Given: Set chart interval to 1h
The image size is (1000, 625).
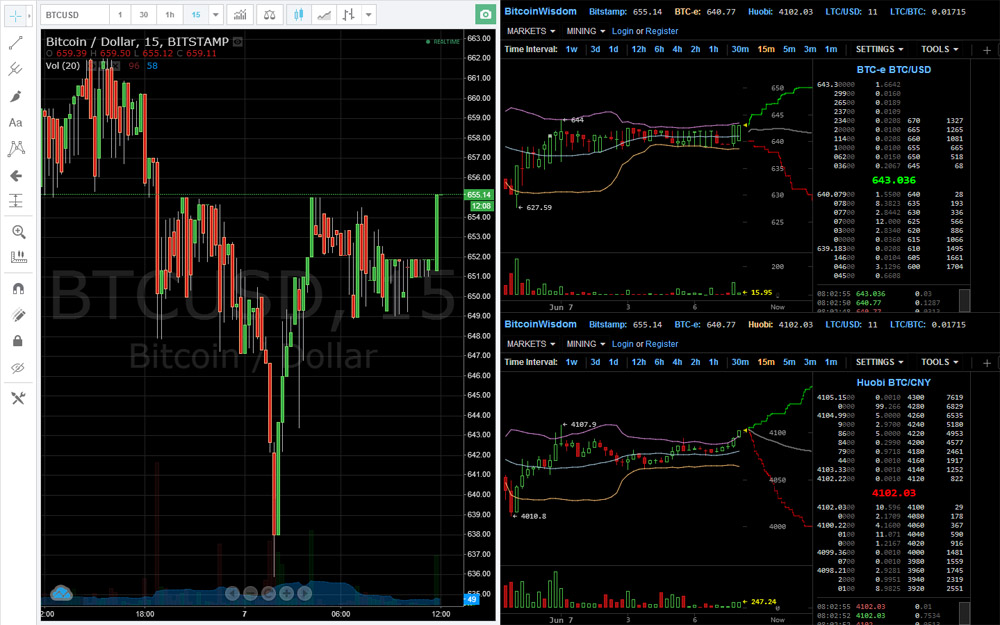Looking at the screenshot, I should coord(170,15).
